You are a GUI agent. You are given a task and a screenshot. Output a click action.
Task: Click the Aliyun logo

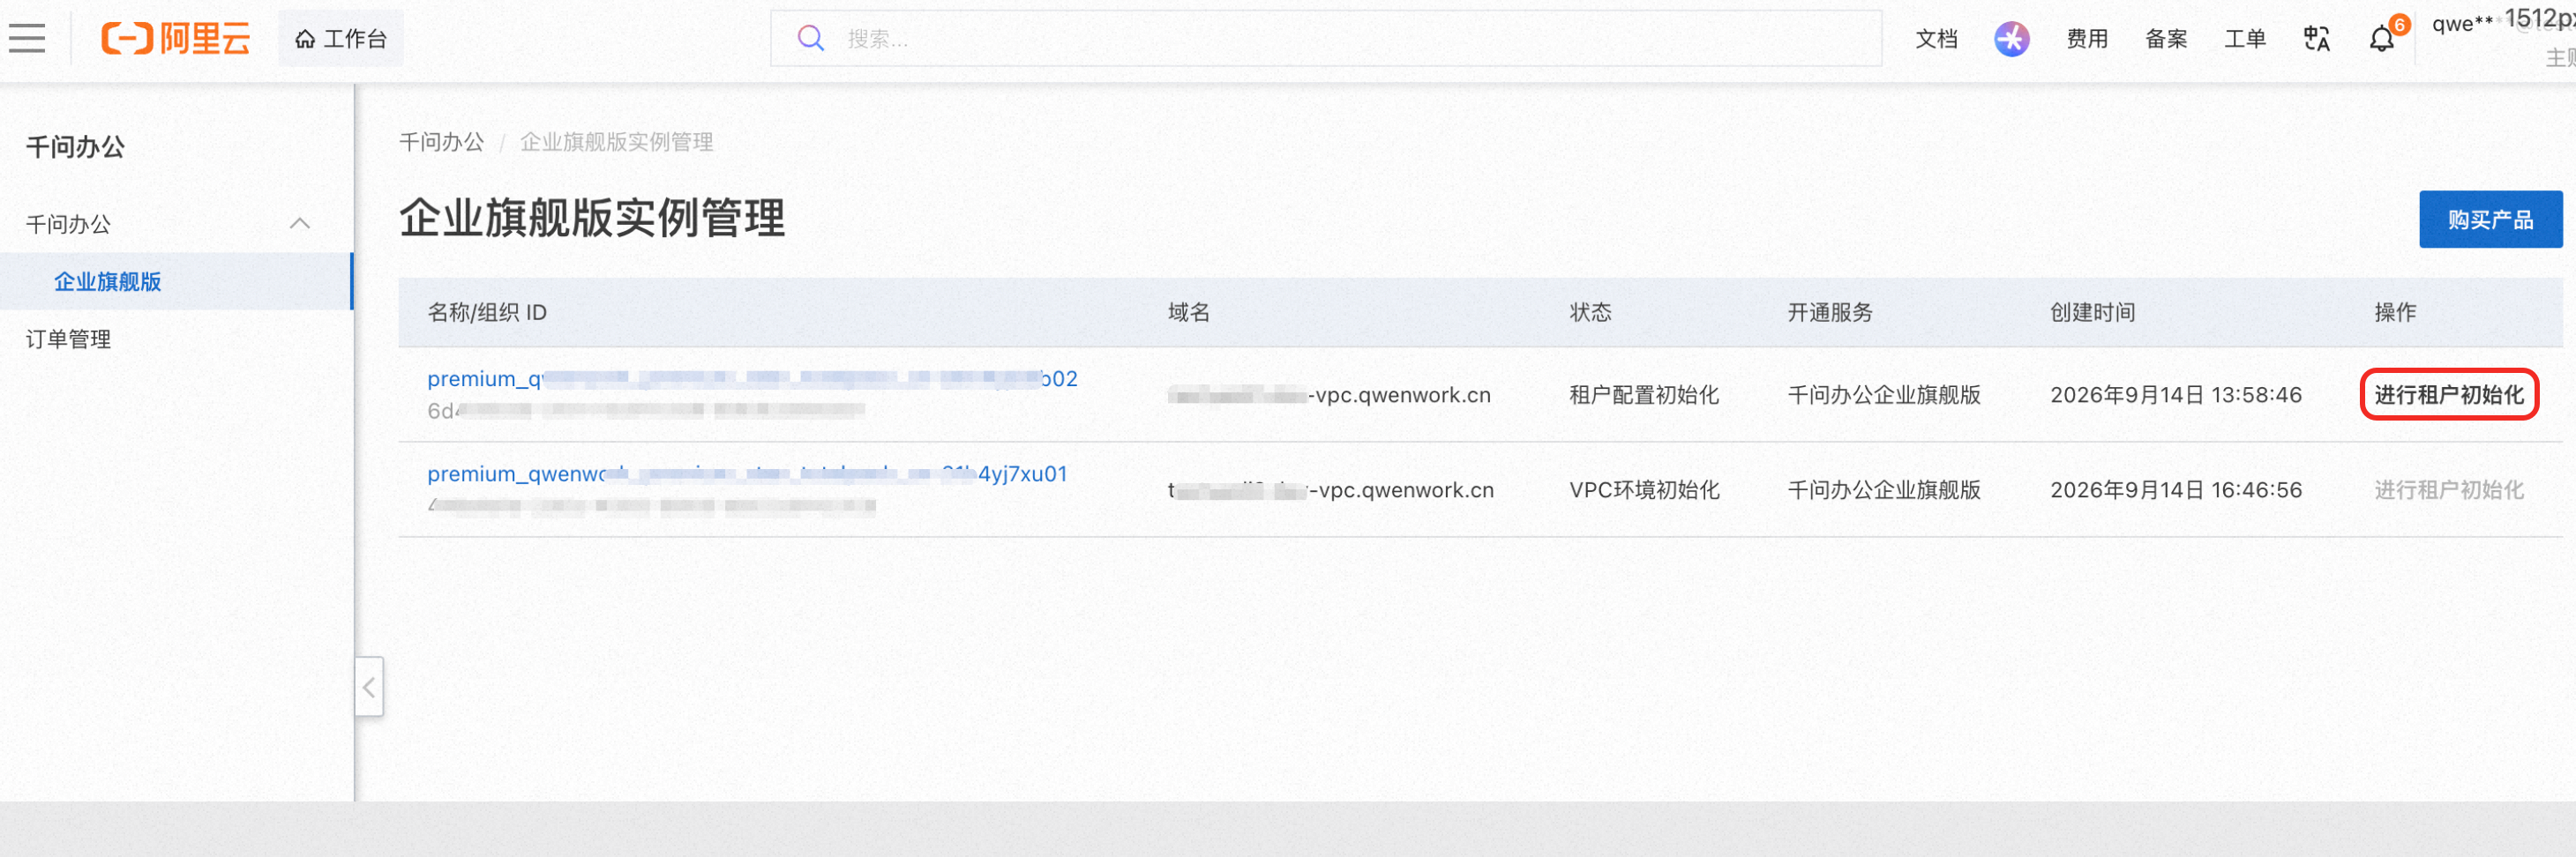click(x=175, y=38)
